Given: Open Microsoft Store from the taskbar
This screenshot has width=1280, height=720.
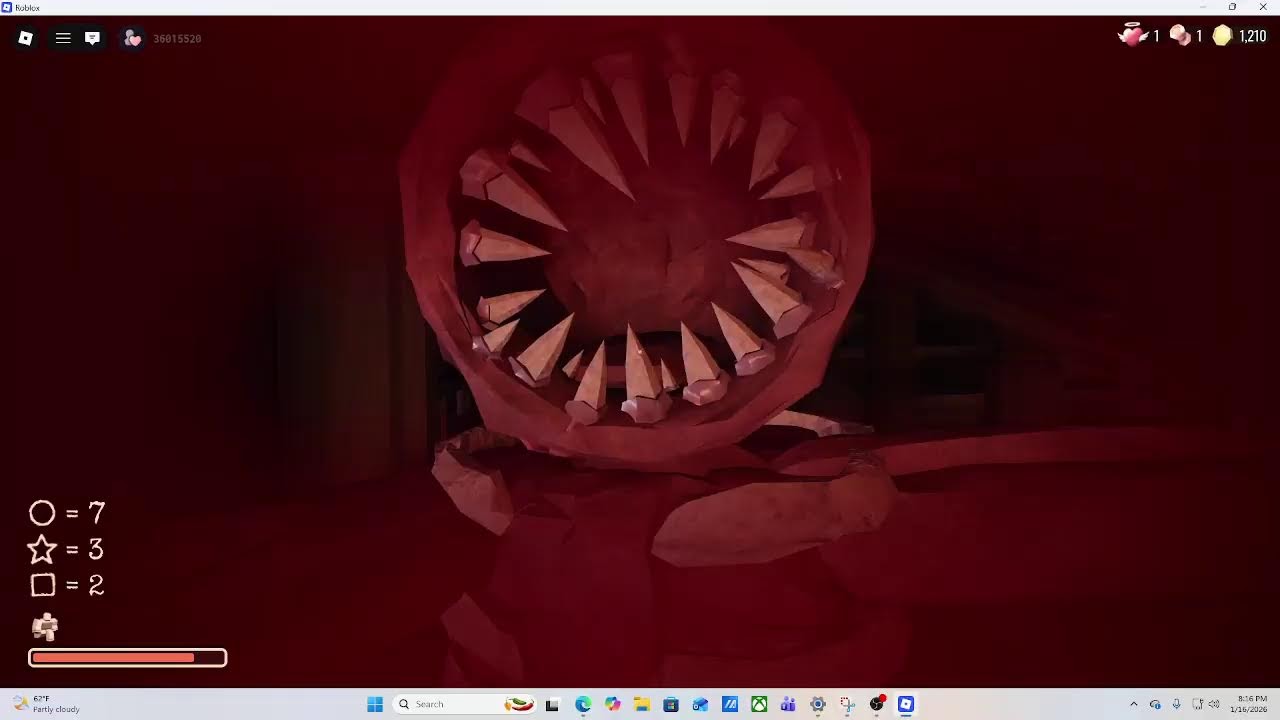Looking at the screenshot, I should [671, 704].
